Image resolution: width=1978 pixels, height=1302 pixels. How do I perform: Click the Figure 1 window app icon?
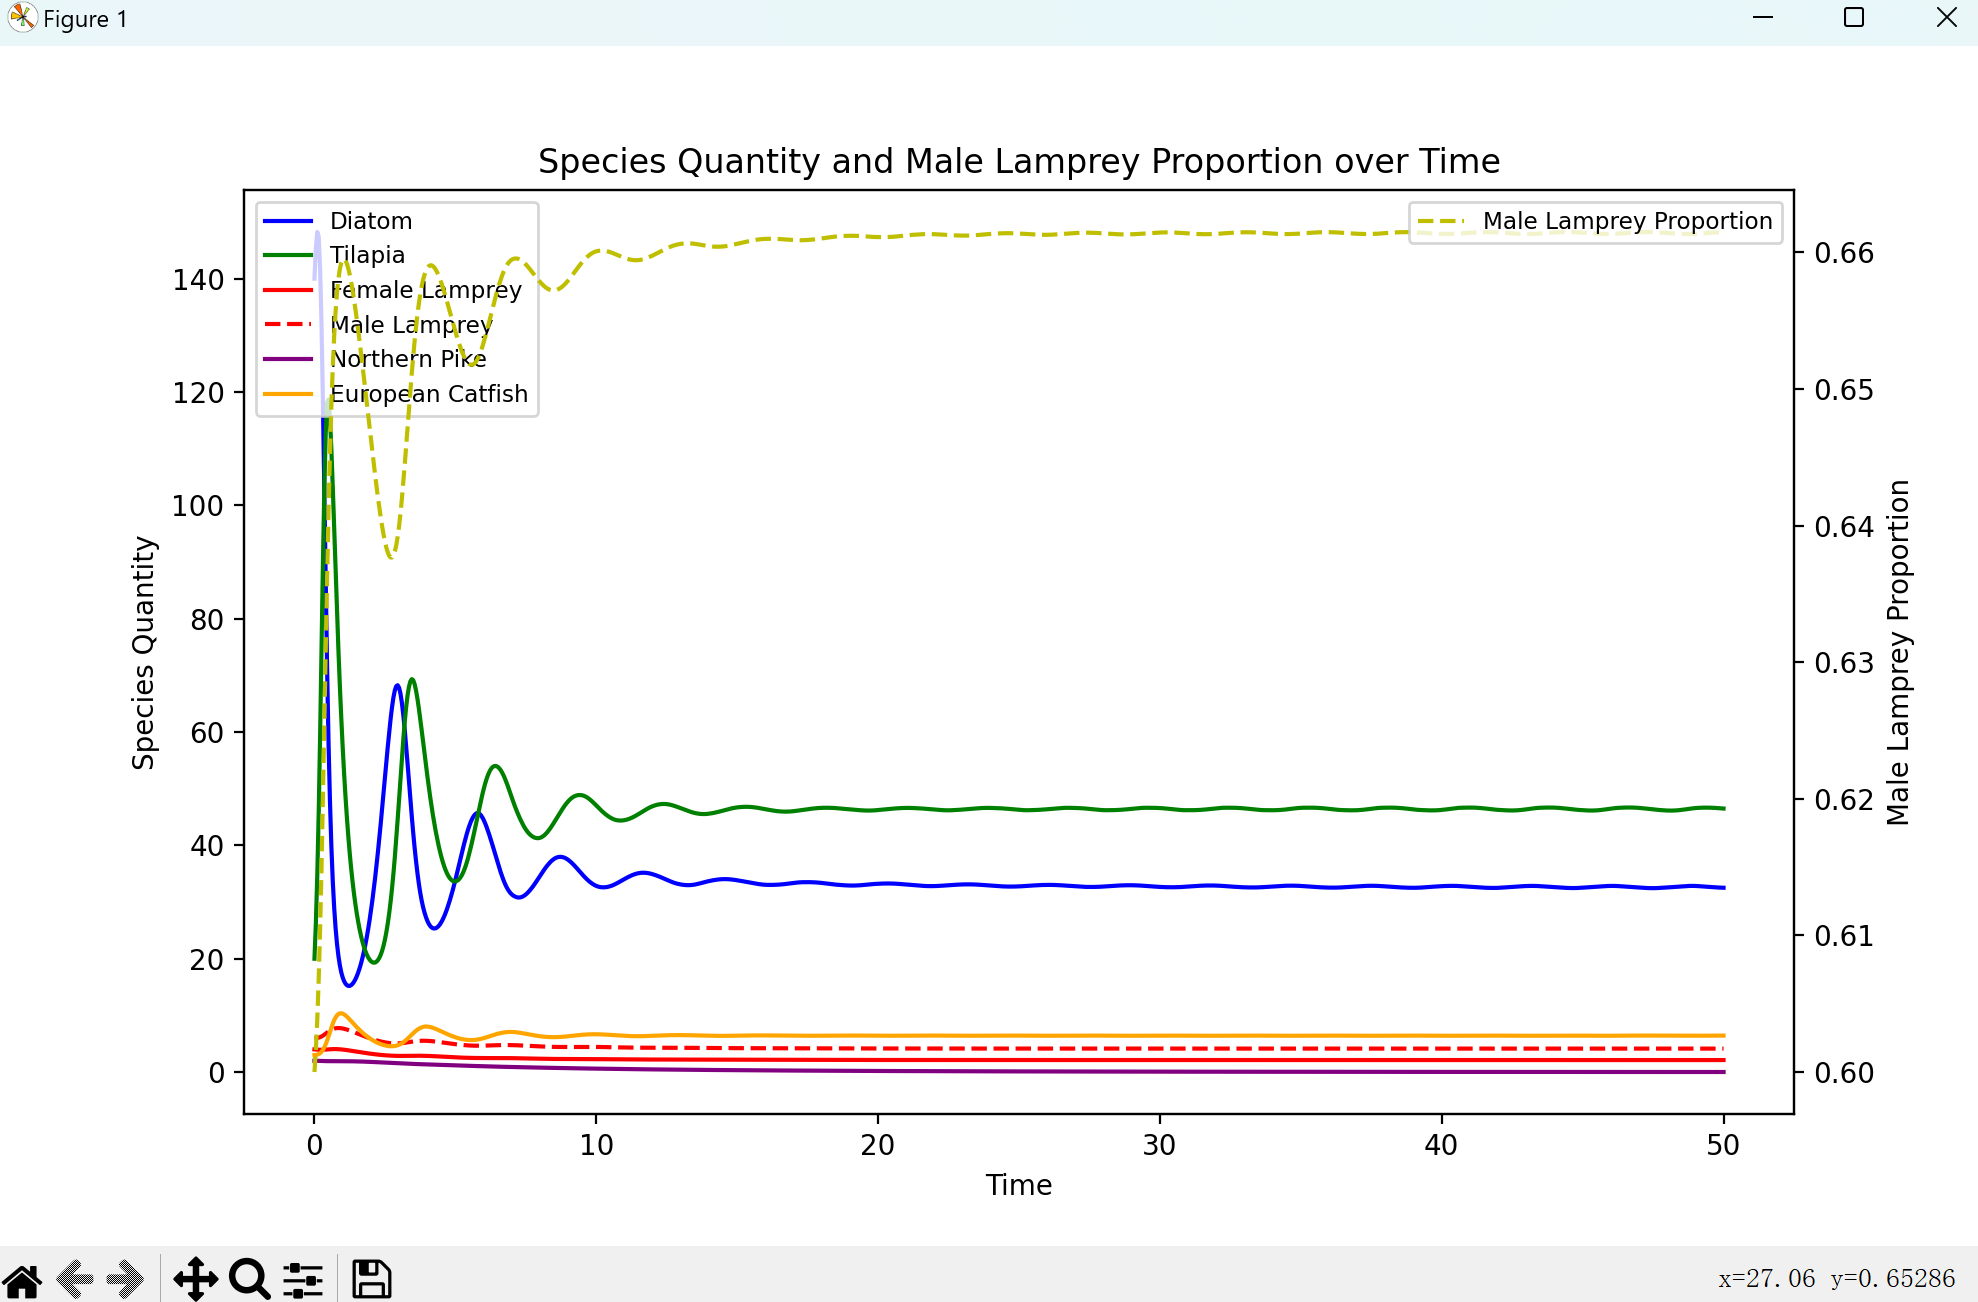pyautogui.click(x=22, y=18)
